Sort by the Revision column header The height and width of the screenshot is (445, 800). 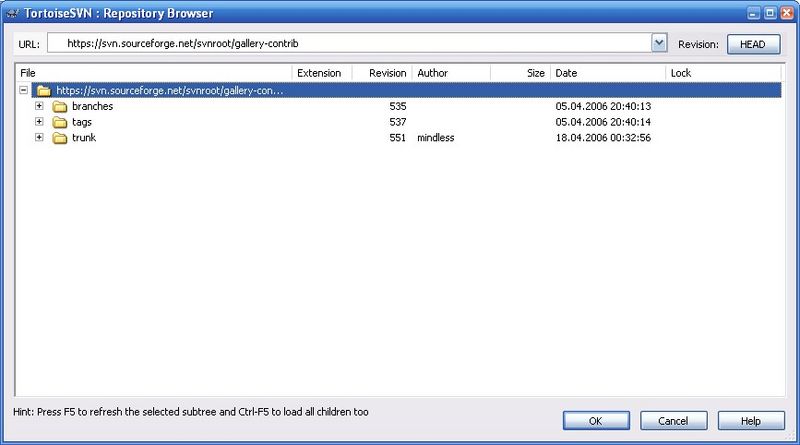(x=382, y=73)
